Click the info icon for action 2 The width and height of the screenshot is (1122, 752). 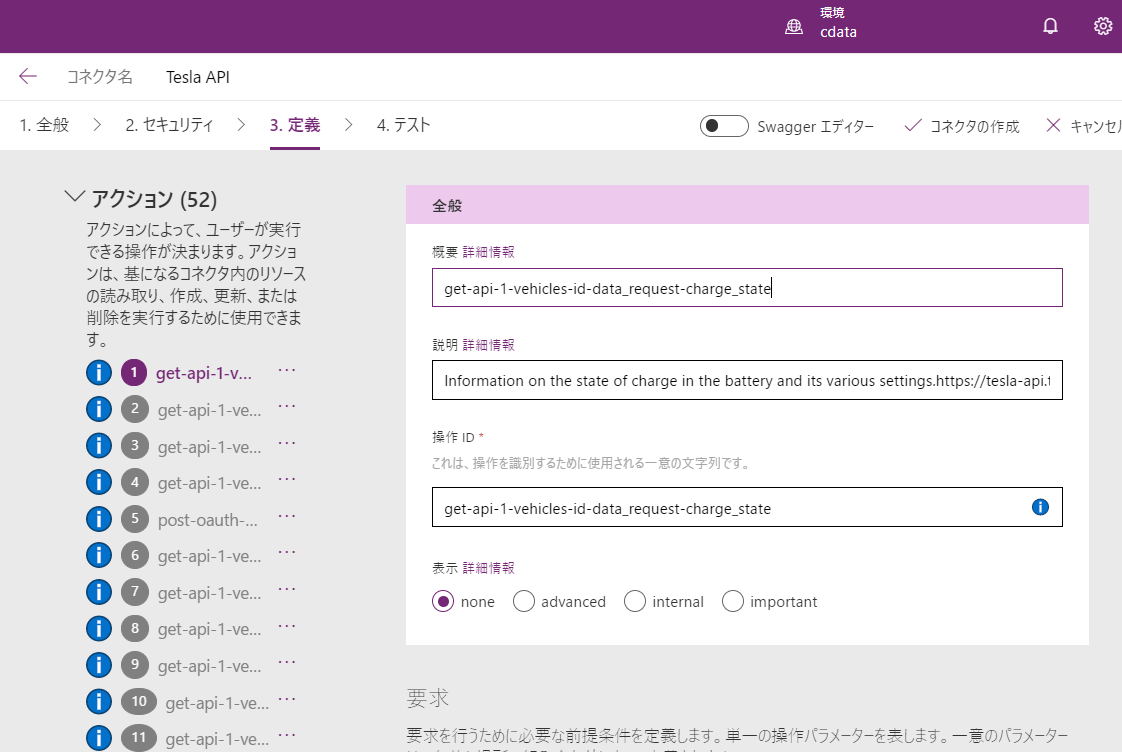(x=99, y=409)
